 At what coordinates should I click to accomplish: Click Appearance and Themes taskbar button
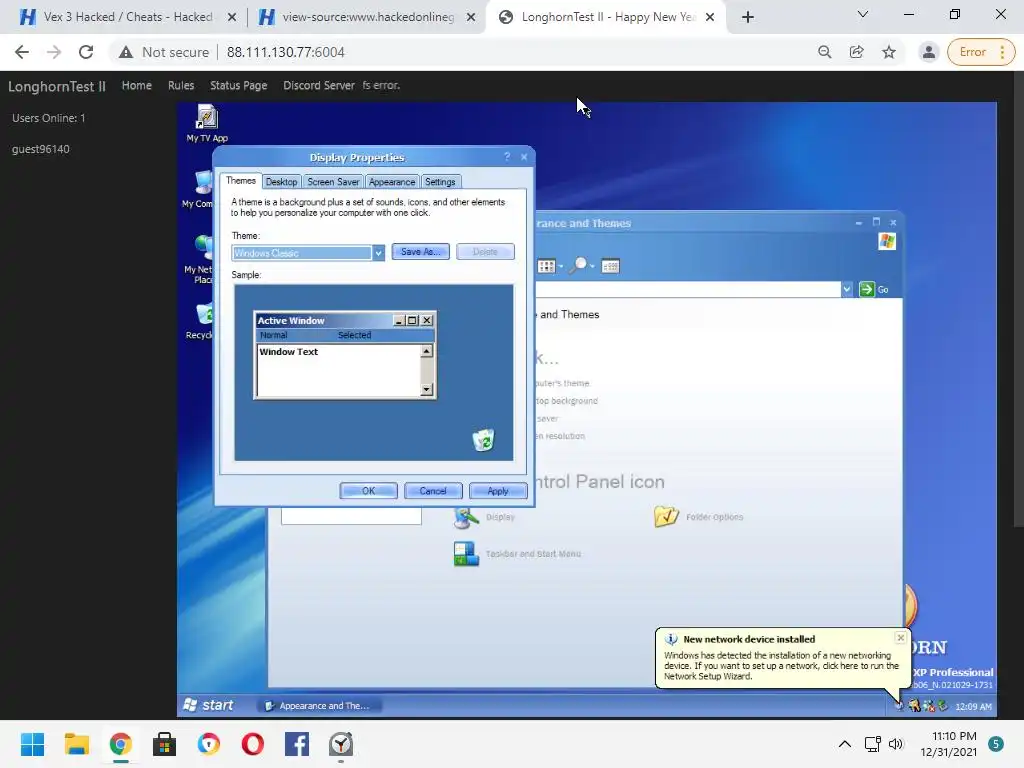pyautogui.click(x=319, y=705)
